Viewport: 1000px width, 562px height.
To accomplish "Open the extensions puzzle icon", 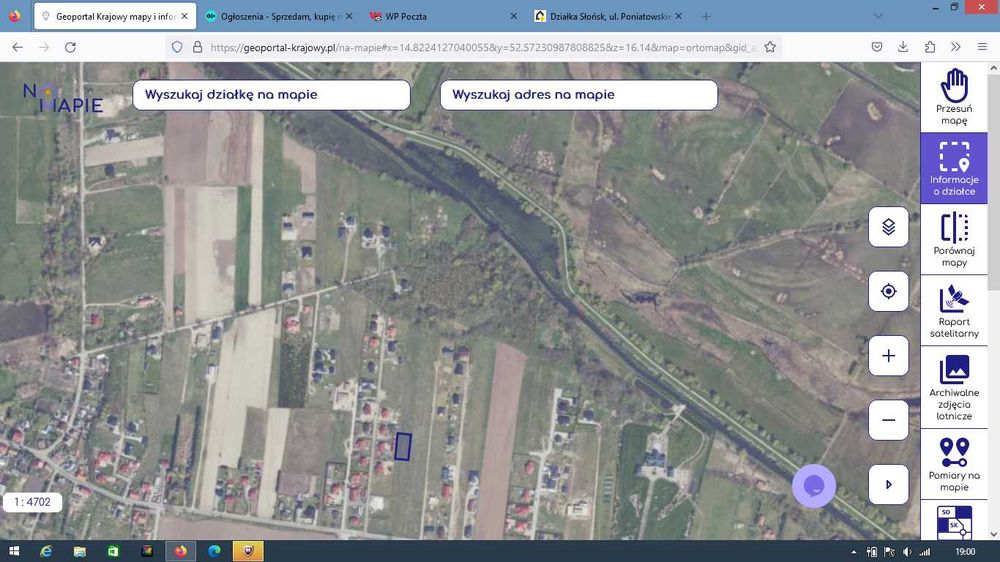I will click(x=930, y=47).
